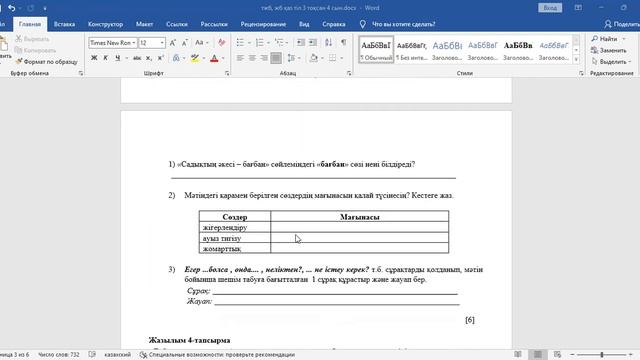Click Format Painter (Формат по образцу)
The height and width of the screenshot is (360, 640).
[x=46, y=62]
